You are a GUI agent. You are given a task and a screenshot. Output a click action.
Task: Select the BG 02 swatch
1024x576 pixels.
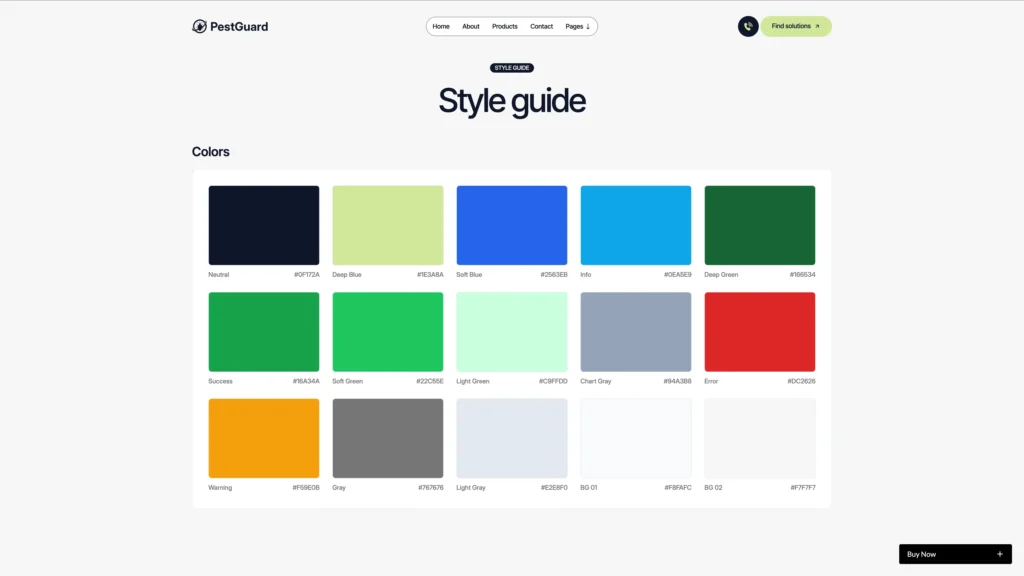(760, 438)
